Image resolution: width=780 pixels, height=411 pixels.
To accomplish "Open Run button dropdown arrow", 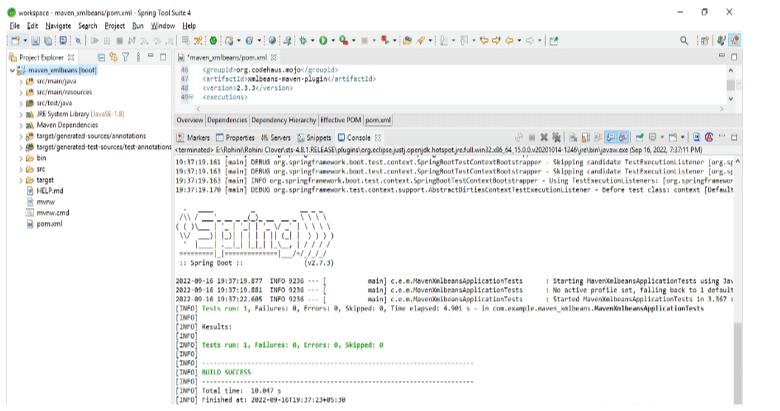I will (x=333, y=40).
